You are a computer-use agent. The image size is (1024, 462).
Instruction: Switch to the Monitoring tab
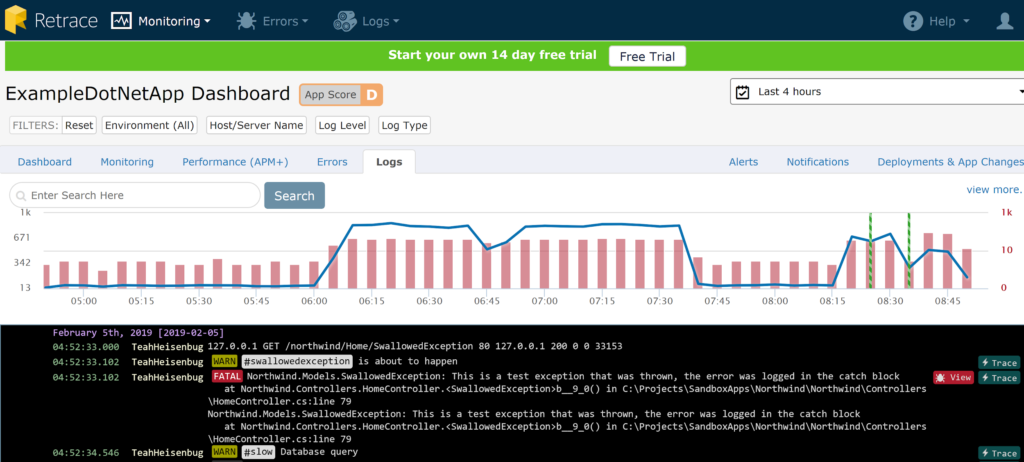127,162
